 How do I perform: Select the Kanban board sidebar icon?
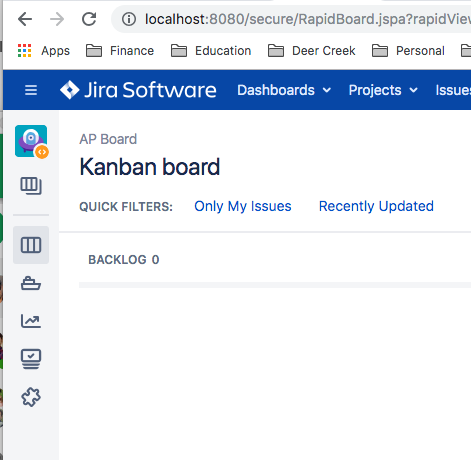click(31, 245)
